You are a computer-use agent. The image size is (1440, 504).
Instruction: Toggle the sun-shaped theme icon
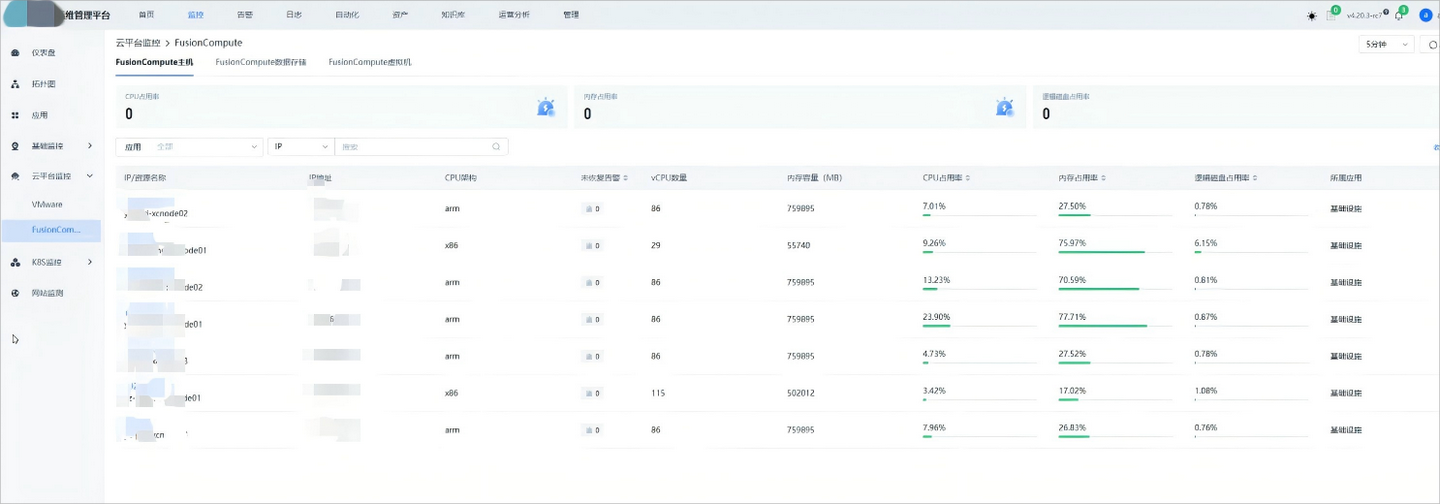[x=1312, y=15]
